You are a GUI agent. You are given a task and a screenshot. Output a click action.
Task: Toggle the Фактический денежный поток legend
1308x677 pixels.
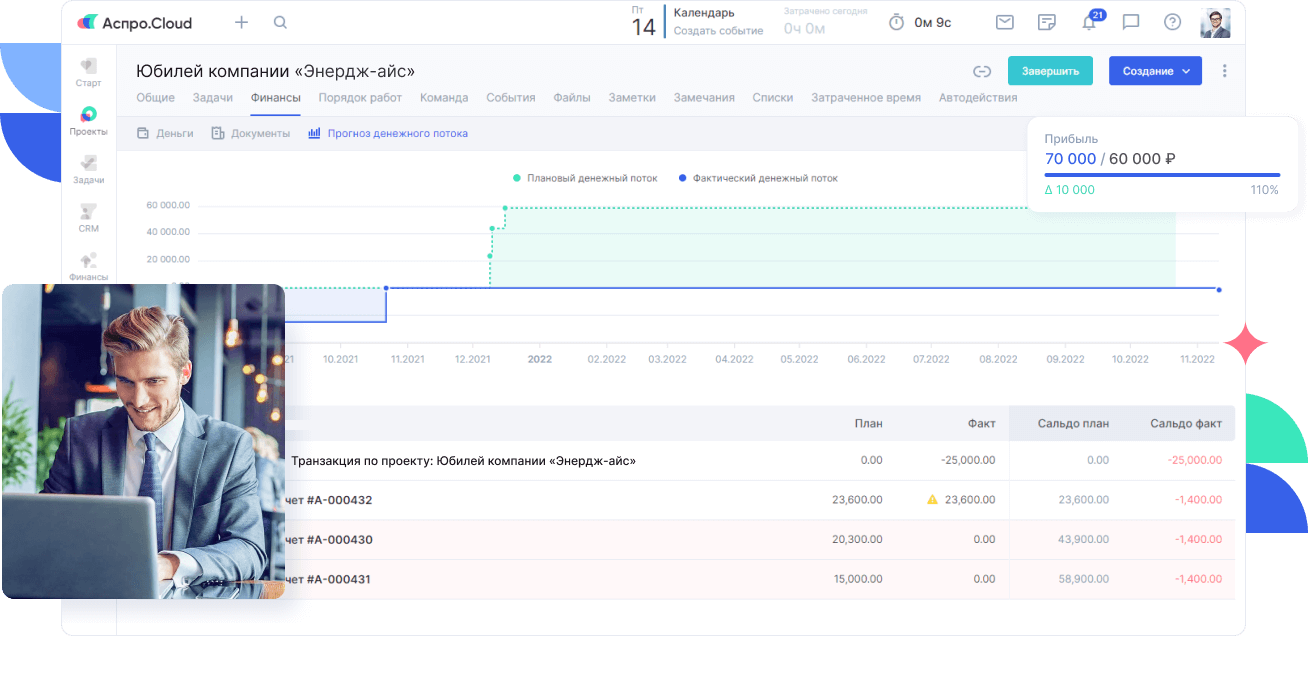click(758, 178)
